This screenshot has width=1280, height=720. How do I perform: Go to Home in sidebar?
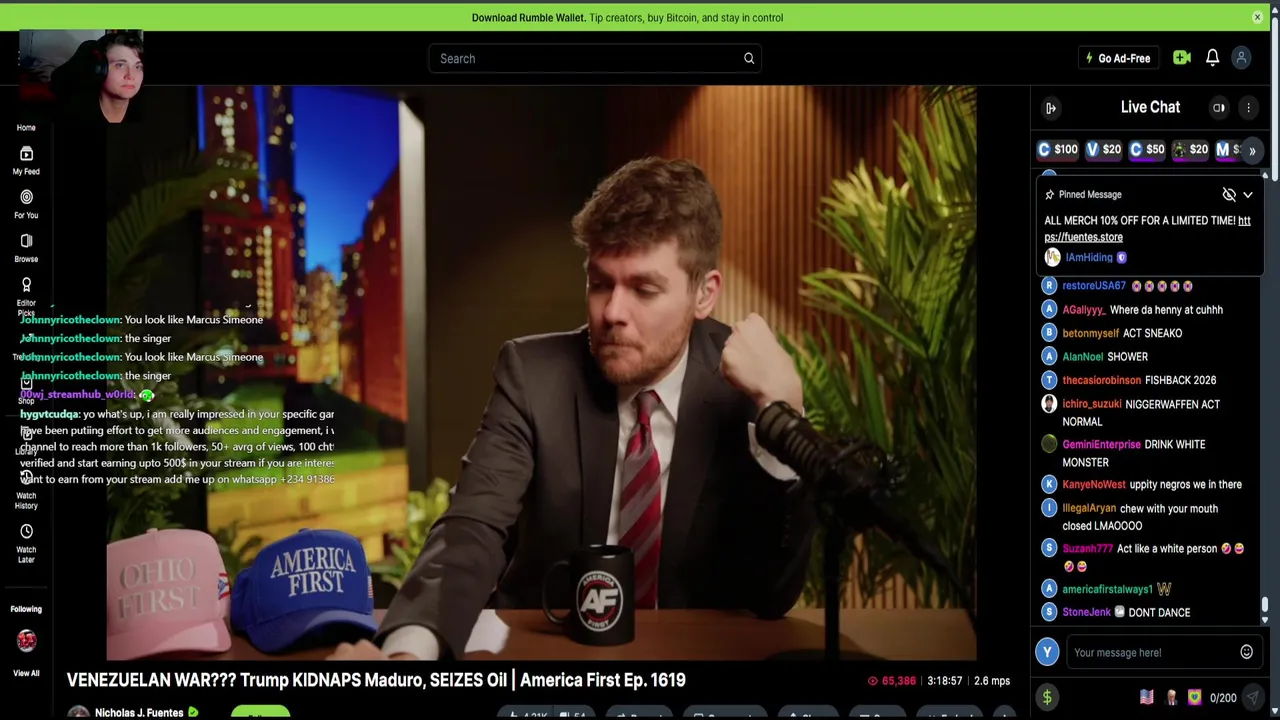(26, 128)
